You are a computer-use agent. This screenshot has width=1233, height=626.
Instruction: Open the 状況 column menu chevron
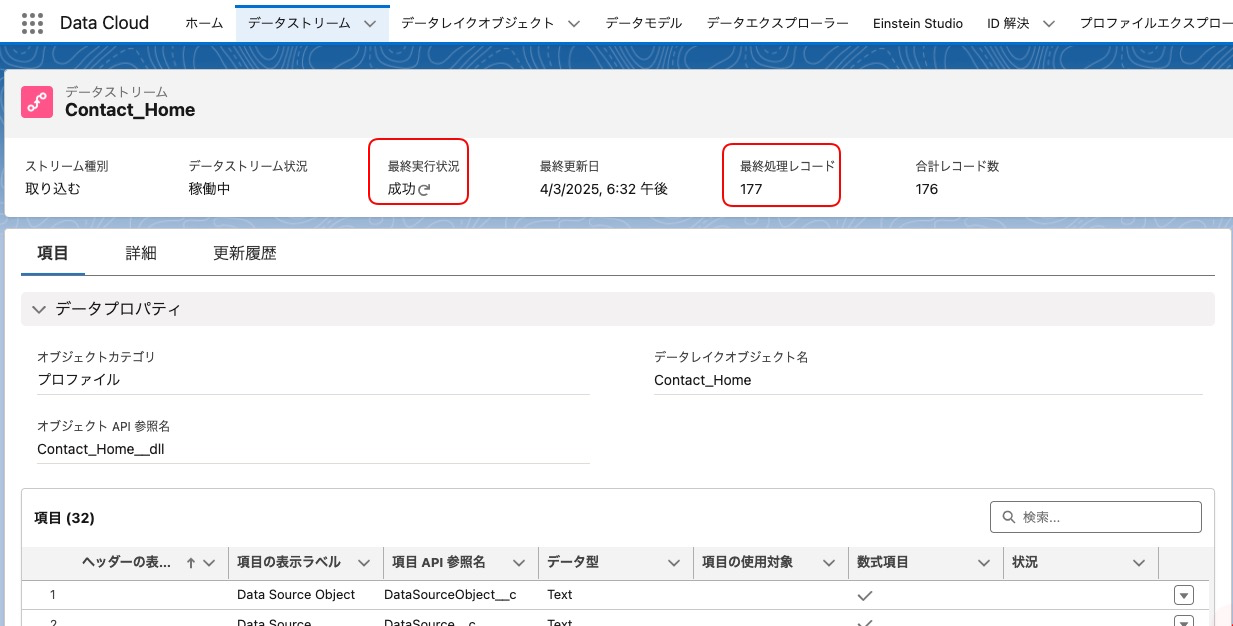tap(1139, 563)
